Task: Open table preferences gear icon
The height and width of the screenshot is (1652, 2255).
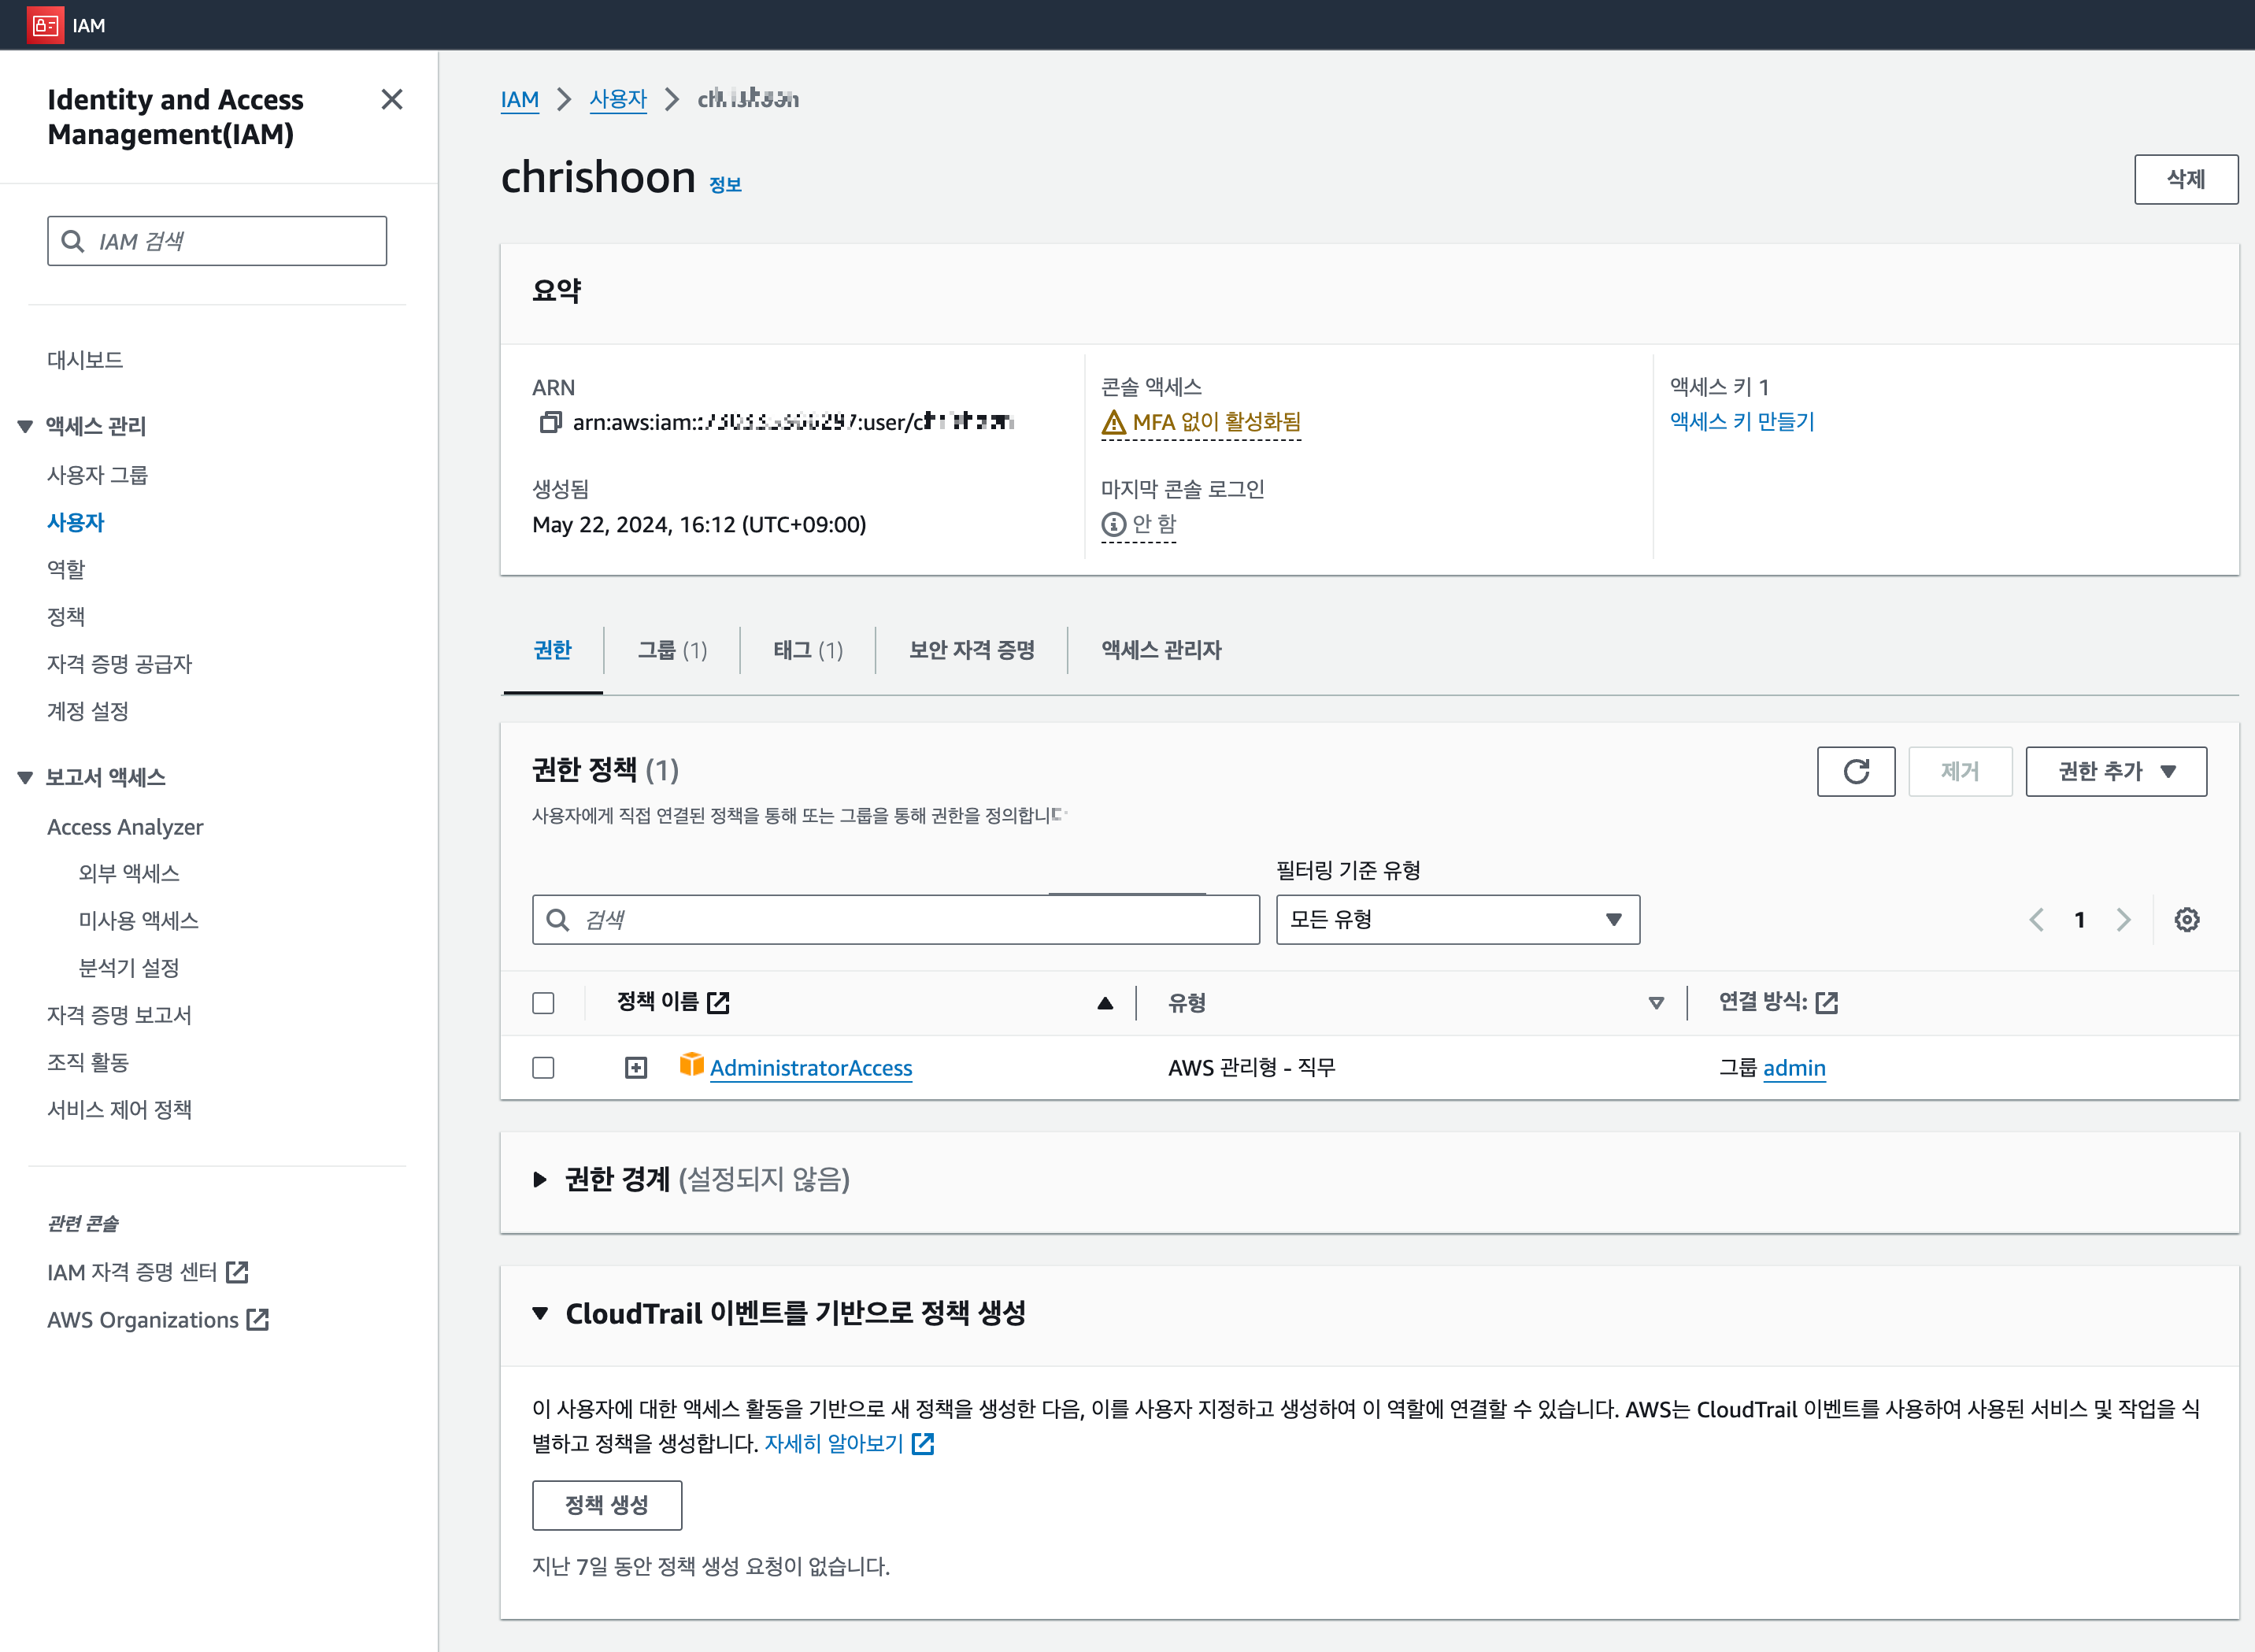Action: tap(2187, 920)
